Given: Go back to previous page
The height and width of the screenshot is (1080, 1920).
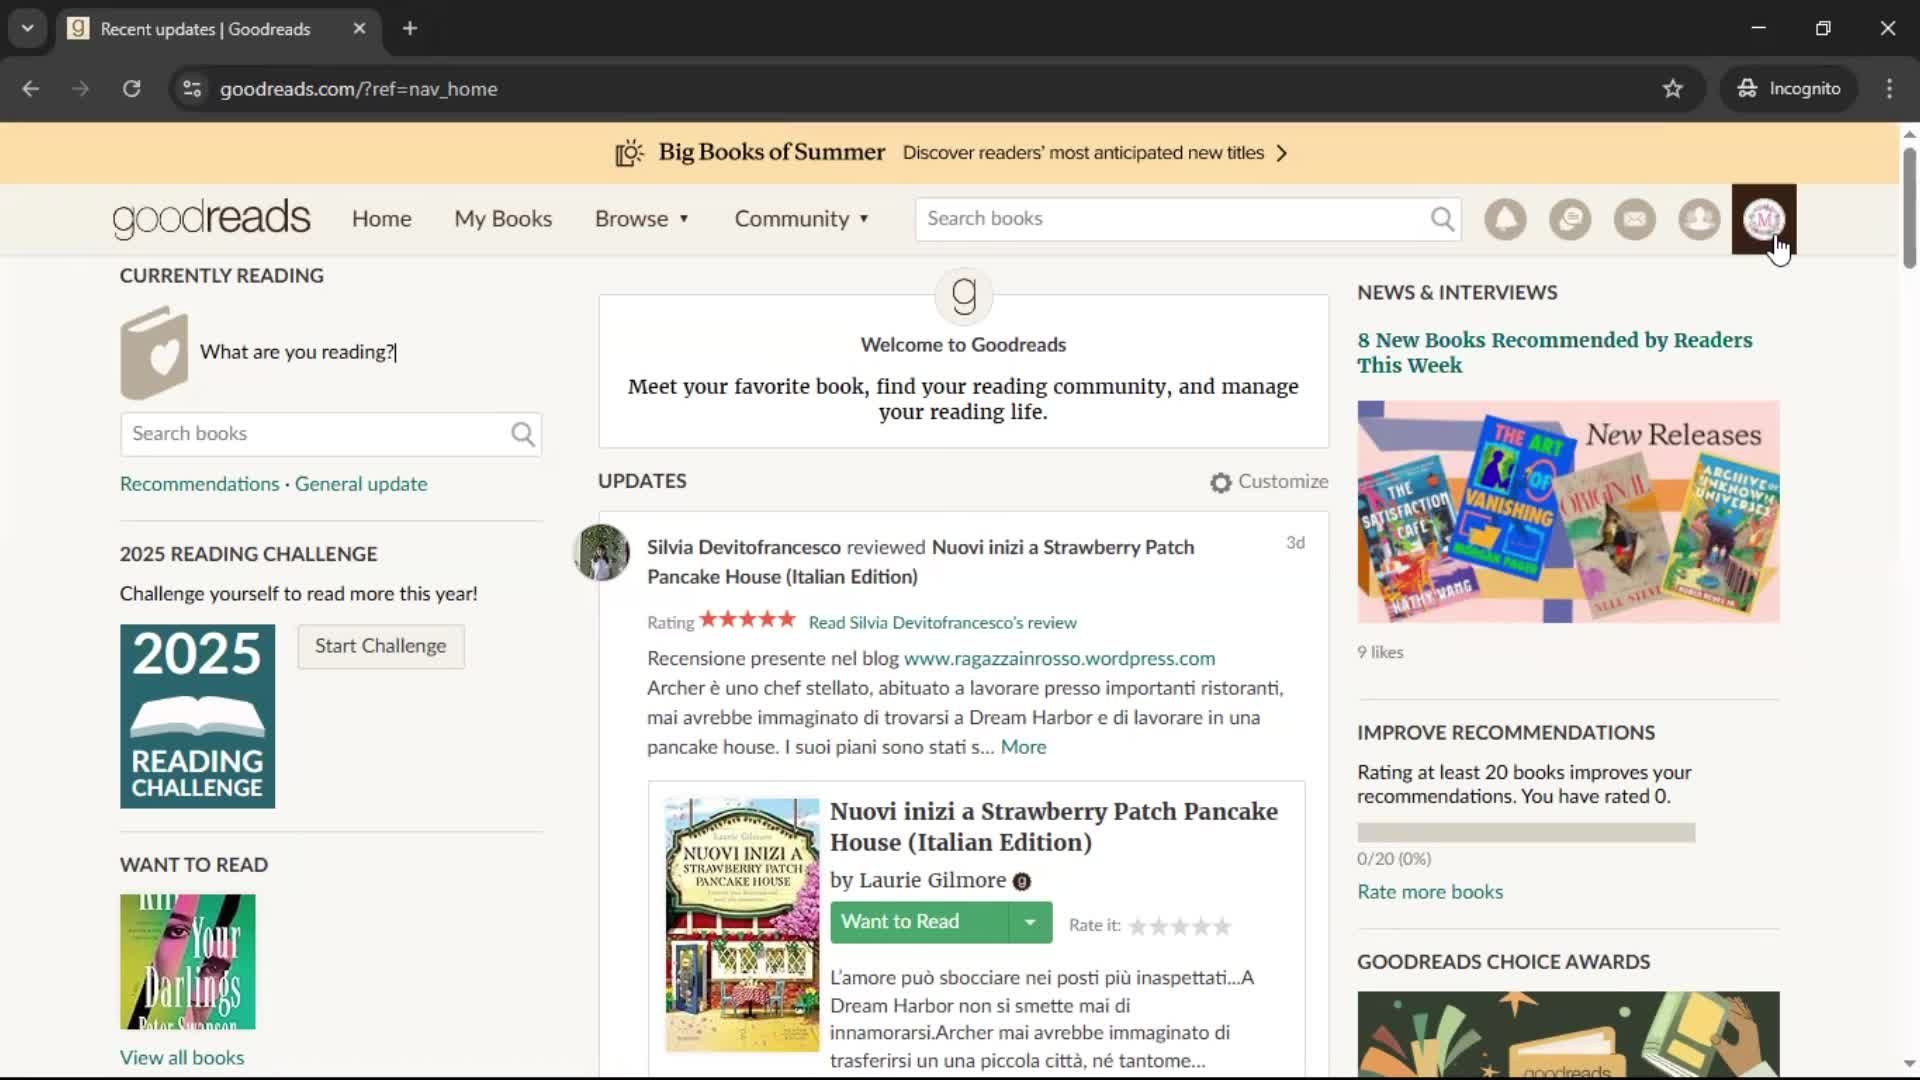Looking at the screenshot, I should coord(31,89).
